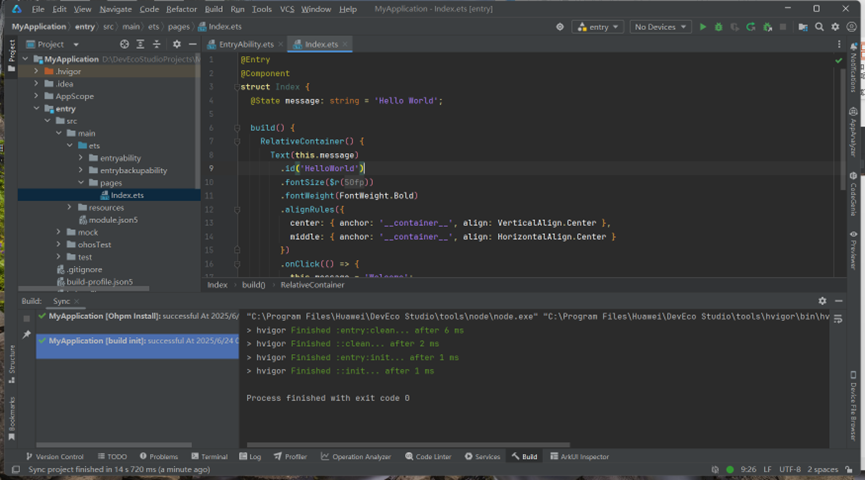Toggle tool window bars in the status bar corner
The image size is (865, 480).
coord(16,470)
